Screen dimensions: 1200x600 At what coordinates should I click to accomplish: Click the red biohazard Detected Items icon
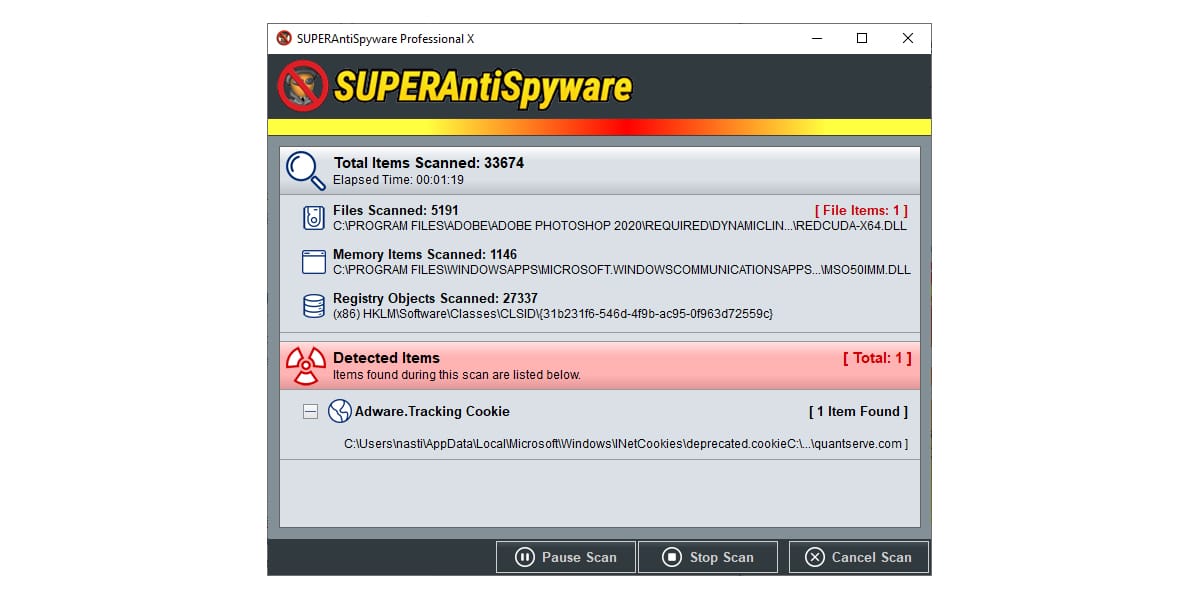(x=306, y=365)
